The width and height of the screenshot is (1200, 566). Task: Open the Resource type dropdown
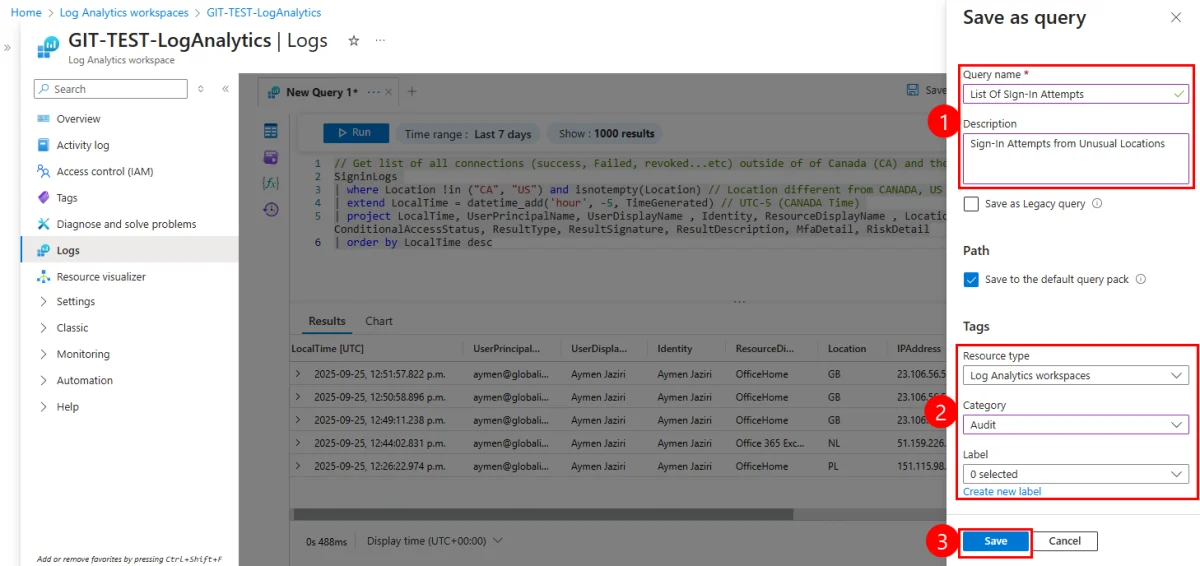pos(1075,376)
